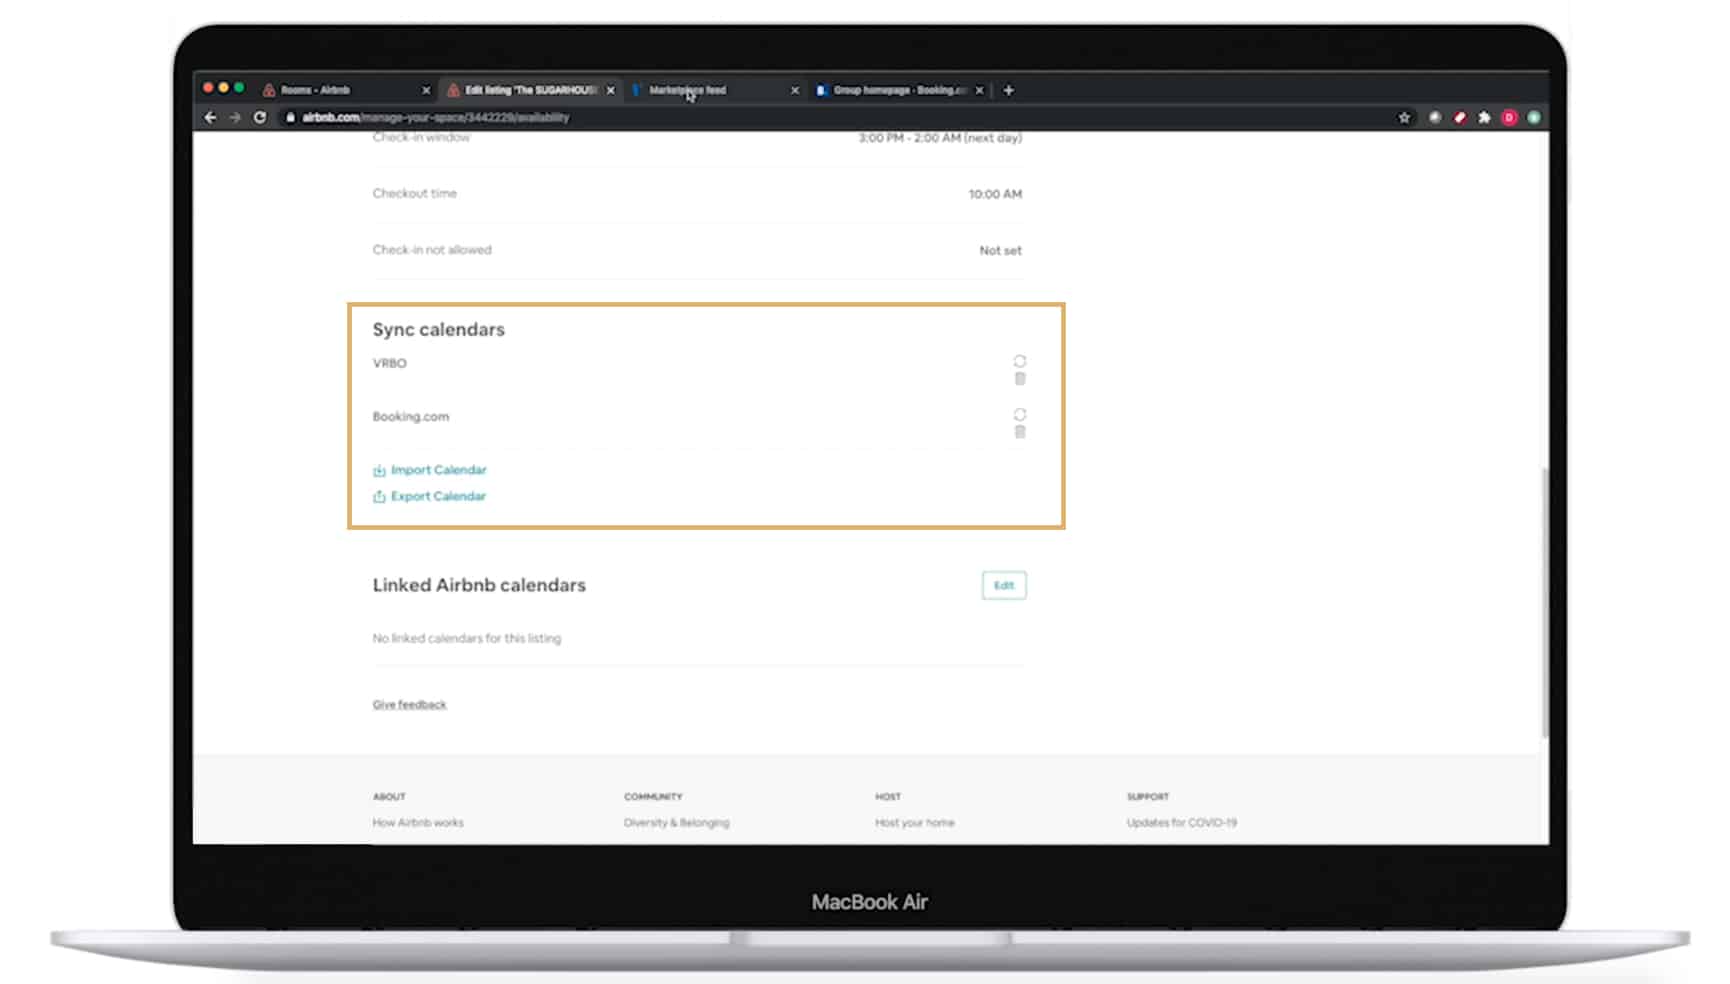Close the Group homepage Booking.com tab
Image resolution: width=1730 pixels, height=984 pixels.
tap(979, 90)
